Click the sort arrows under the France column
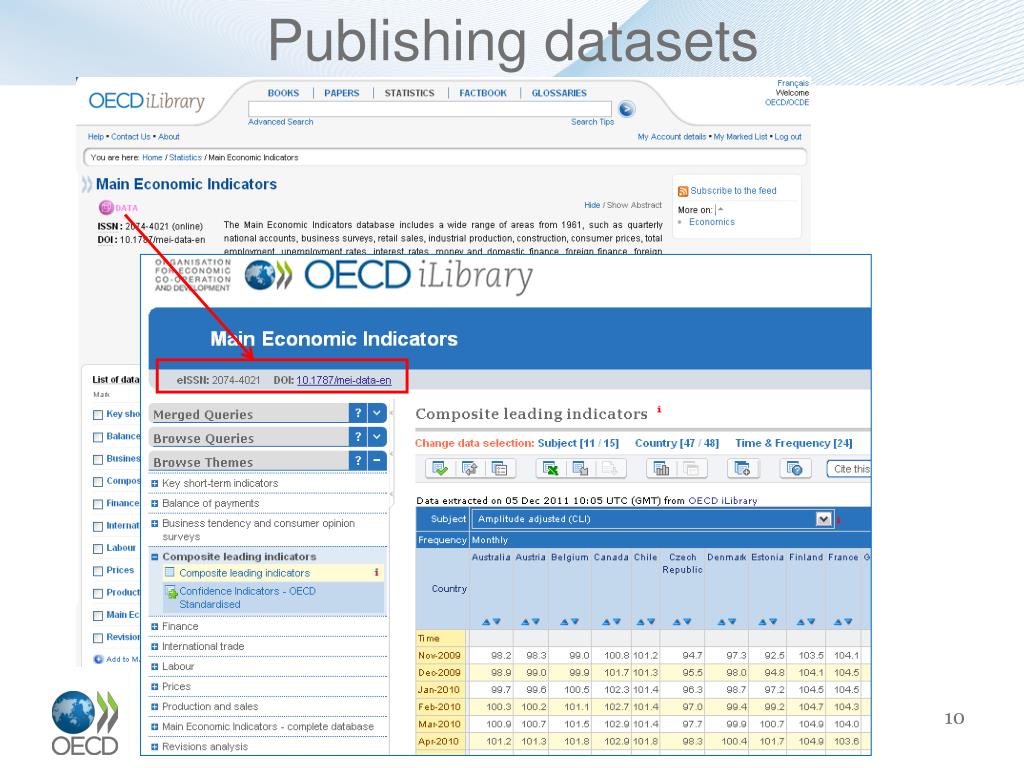The image size is (1024, 768). [842, 622]
